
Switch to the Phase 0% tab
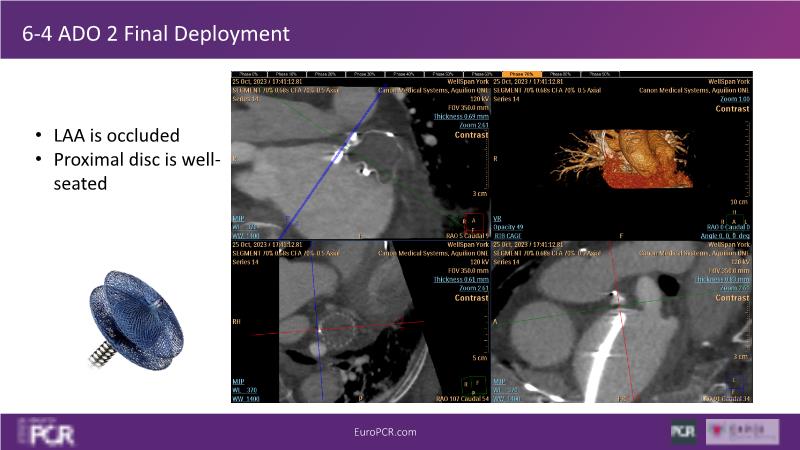[244, 74]
